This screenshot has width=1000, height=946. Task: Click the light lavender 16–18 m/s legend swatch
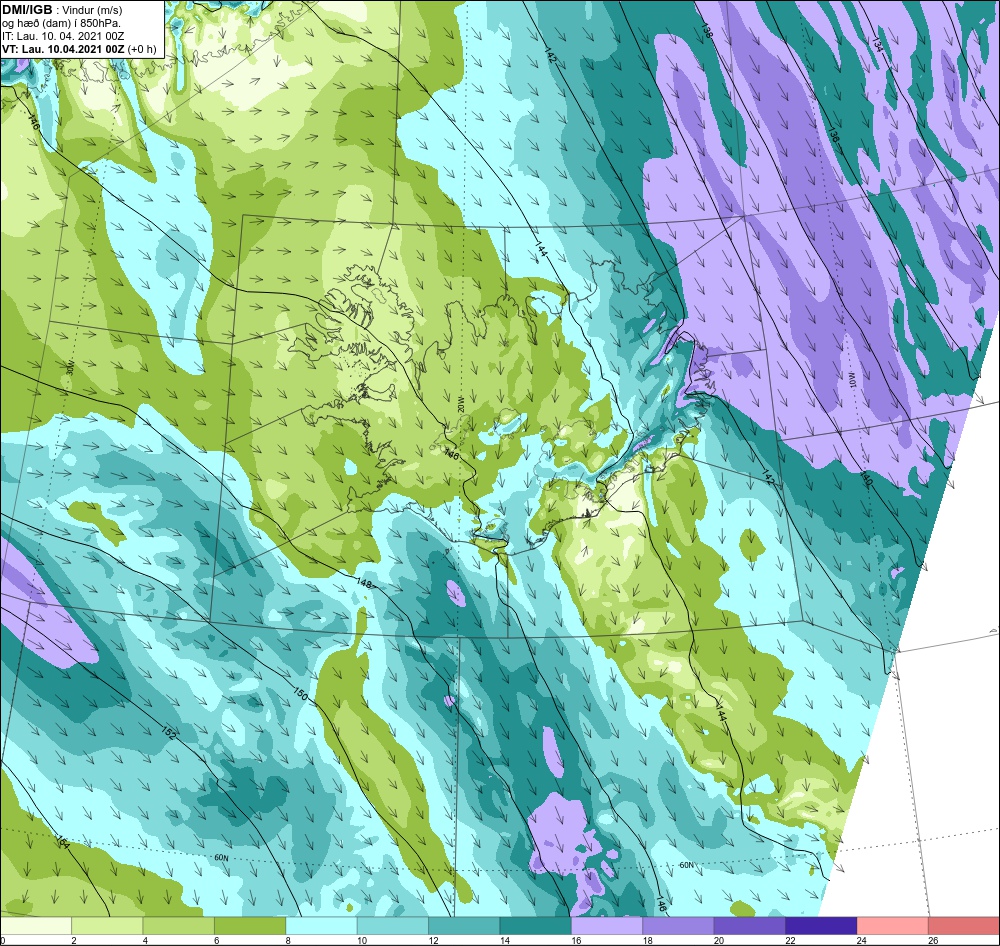tap(607, 926)
